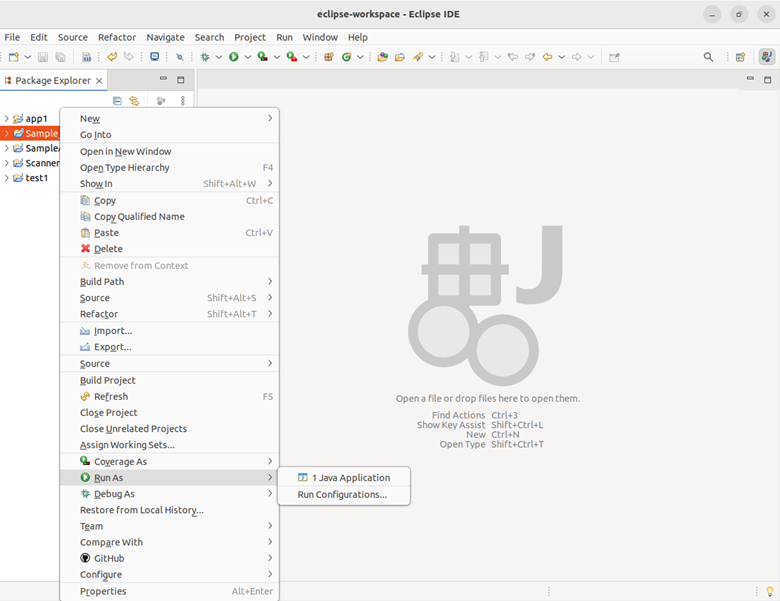This screenshot has height=601, width=780.
Task: Open the Run button dropdown arrow
Action: pos(246,57)
